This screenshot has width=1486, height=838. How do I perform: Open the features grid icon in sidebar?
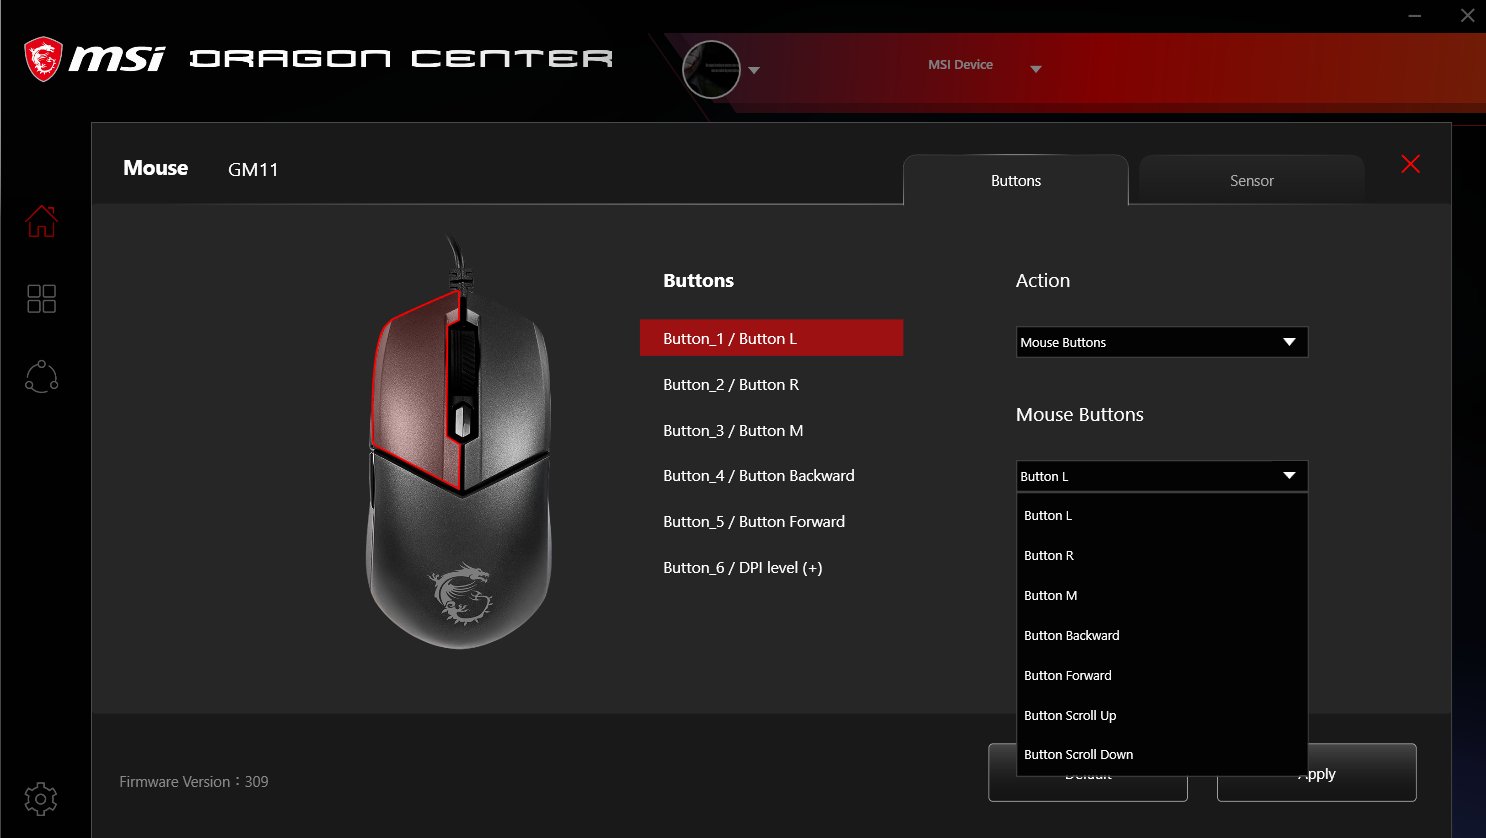[41, 298]
